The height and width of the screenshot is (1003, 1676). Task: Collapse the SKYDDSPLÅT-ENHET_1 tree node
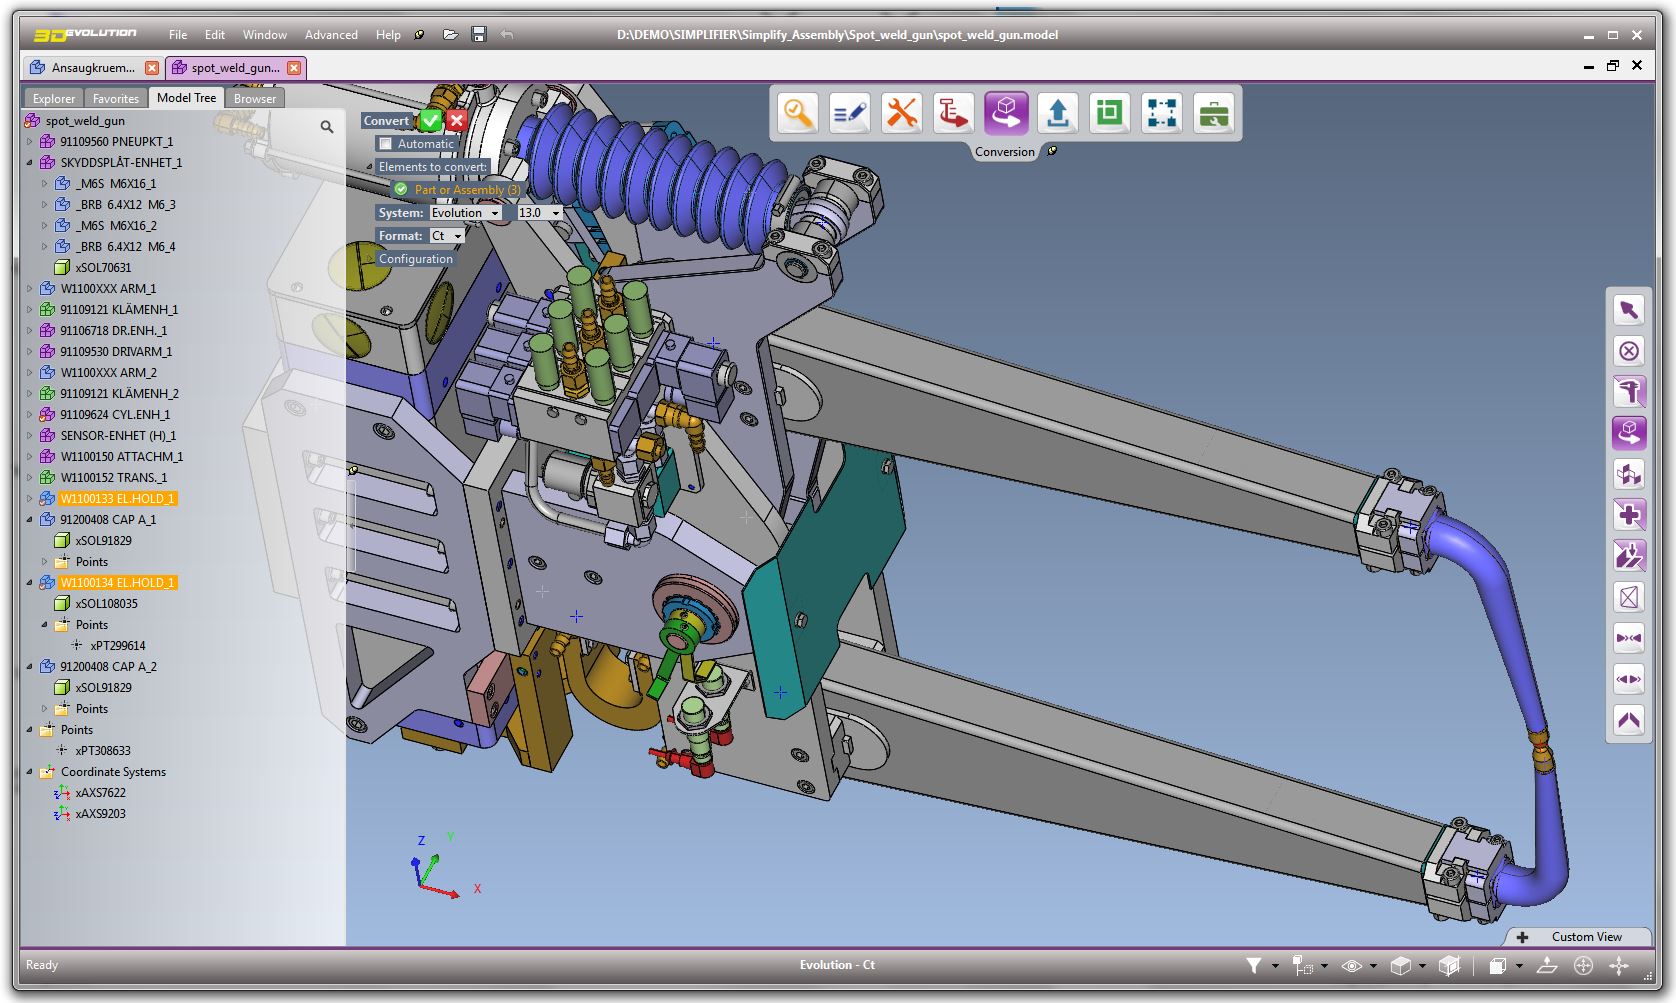coord(30,163)
